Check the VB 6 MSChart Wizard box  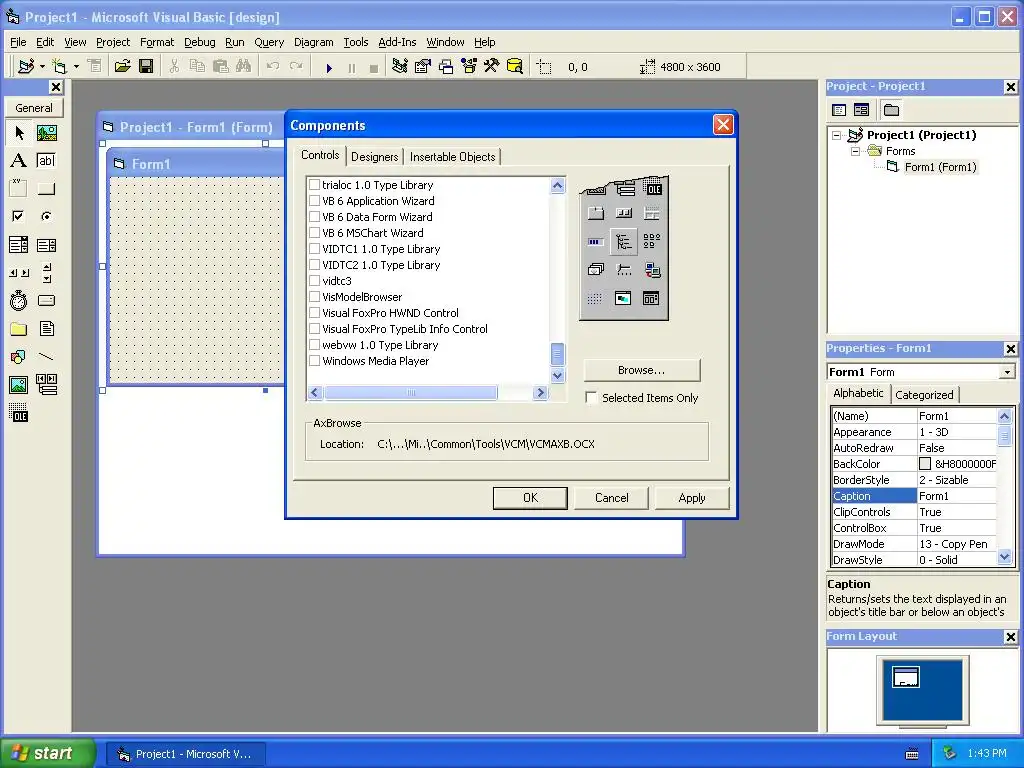click(315, 233)
